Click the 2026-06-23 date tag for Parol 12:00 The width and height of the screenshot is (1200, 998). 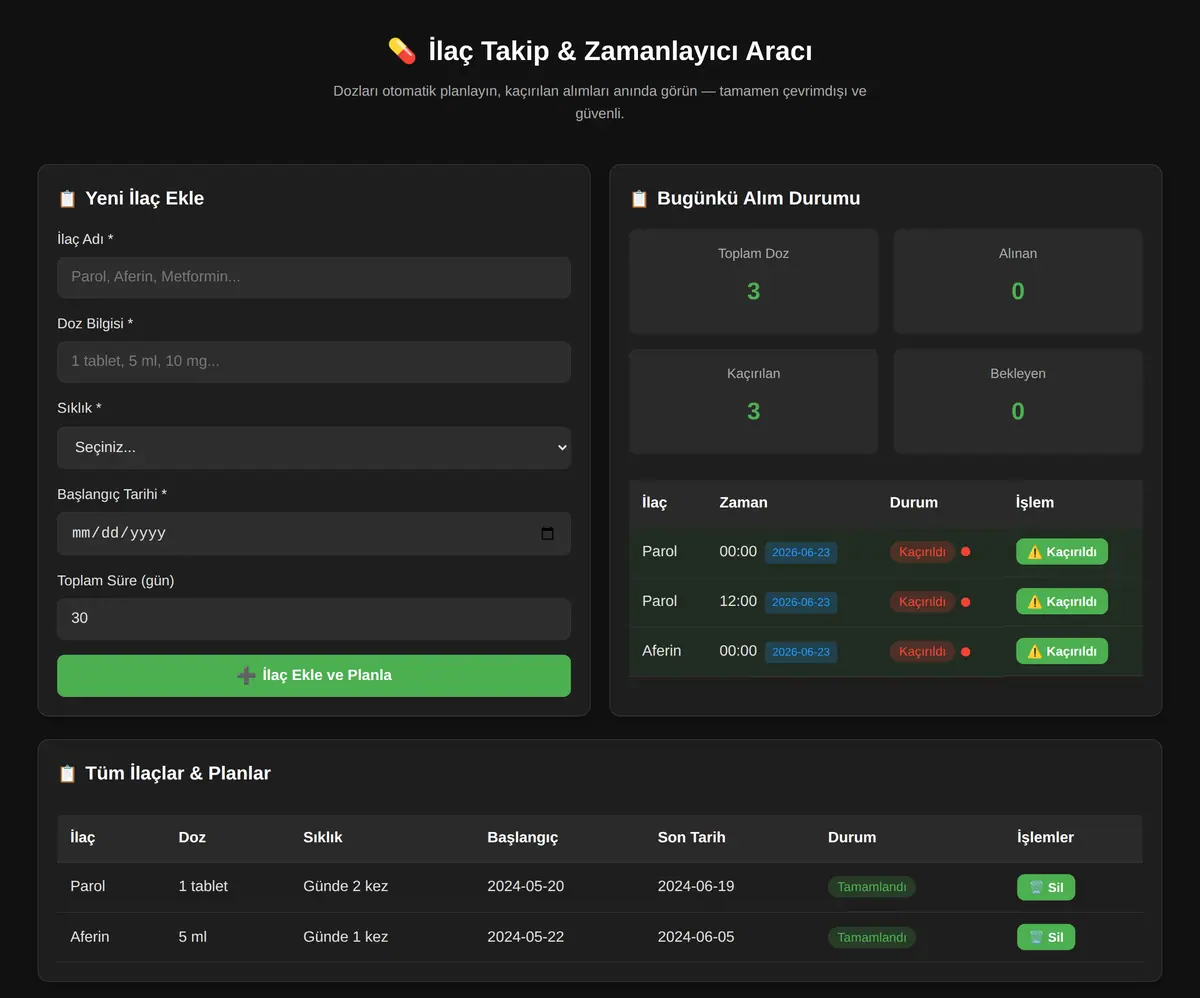(x=801, y=602)
